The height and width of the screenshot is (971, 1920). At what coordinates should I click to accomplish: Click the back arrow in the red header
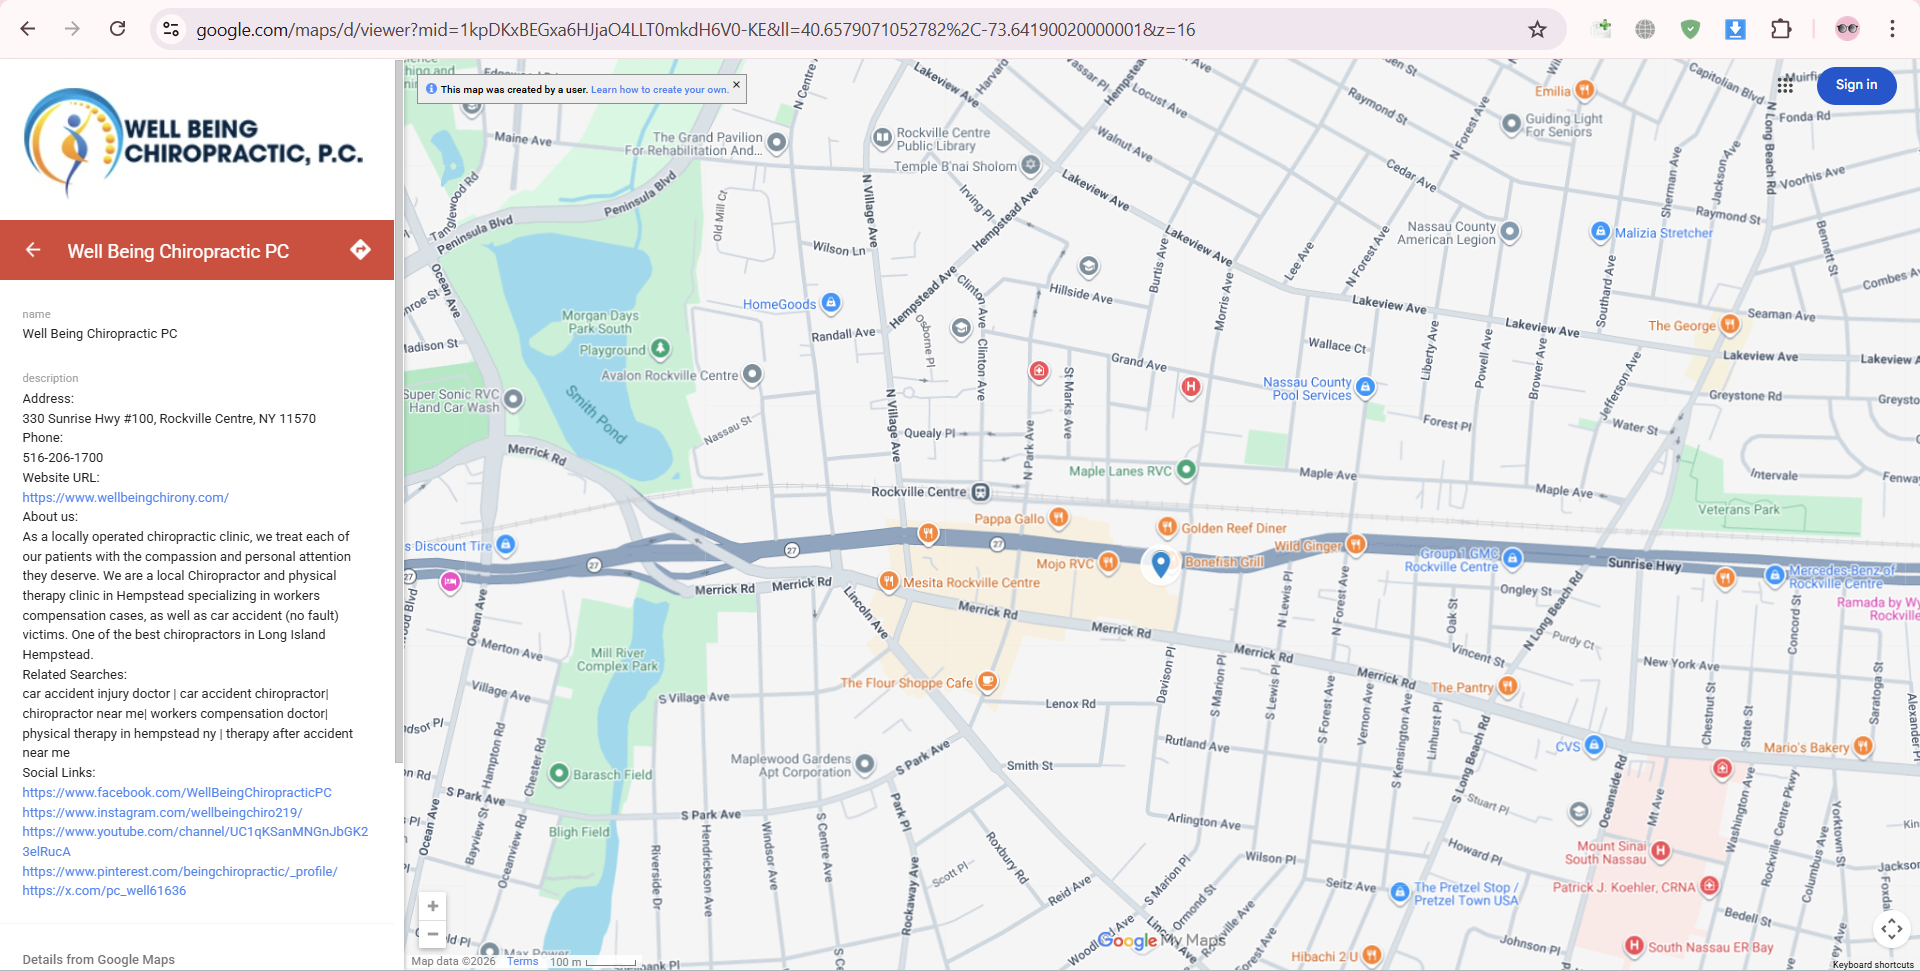coord(33,250)
